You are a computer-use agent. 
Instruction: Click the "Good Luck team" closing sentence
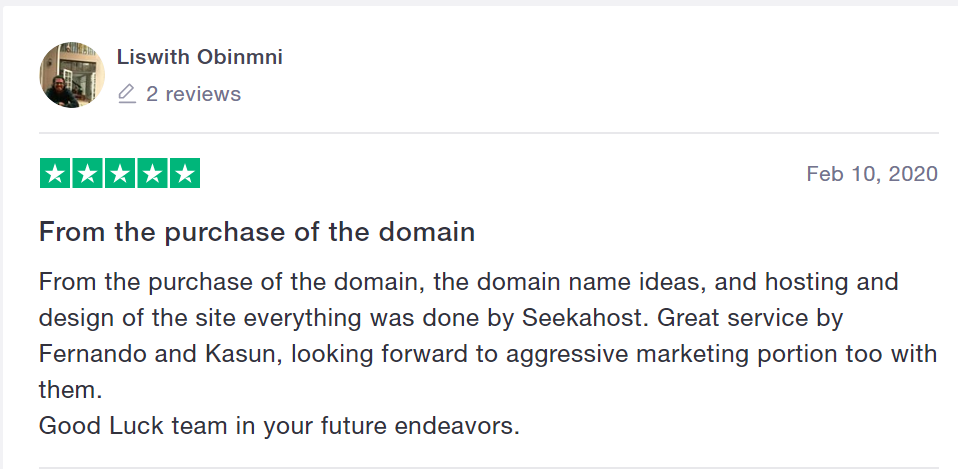(279, 426)
